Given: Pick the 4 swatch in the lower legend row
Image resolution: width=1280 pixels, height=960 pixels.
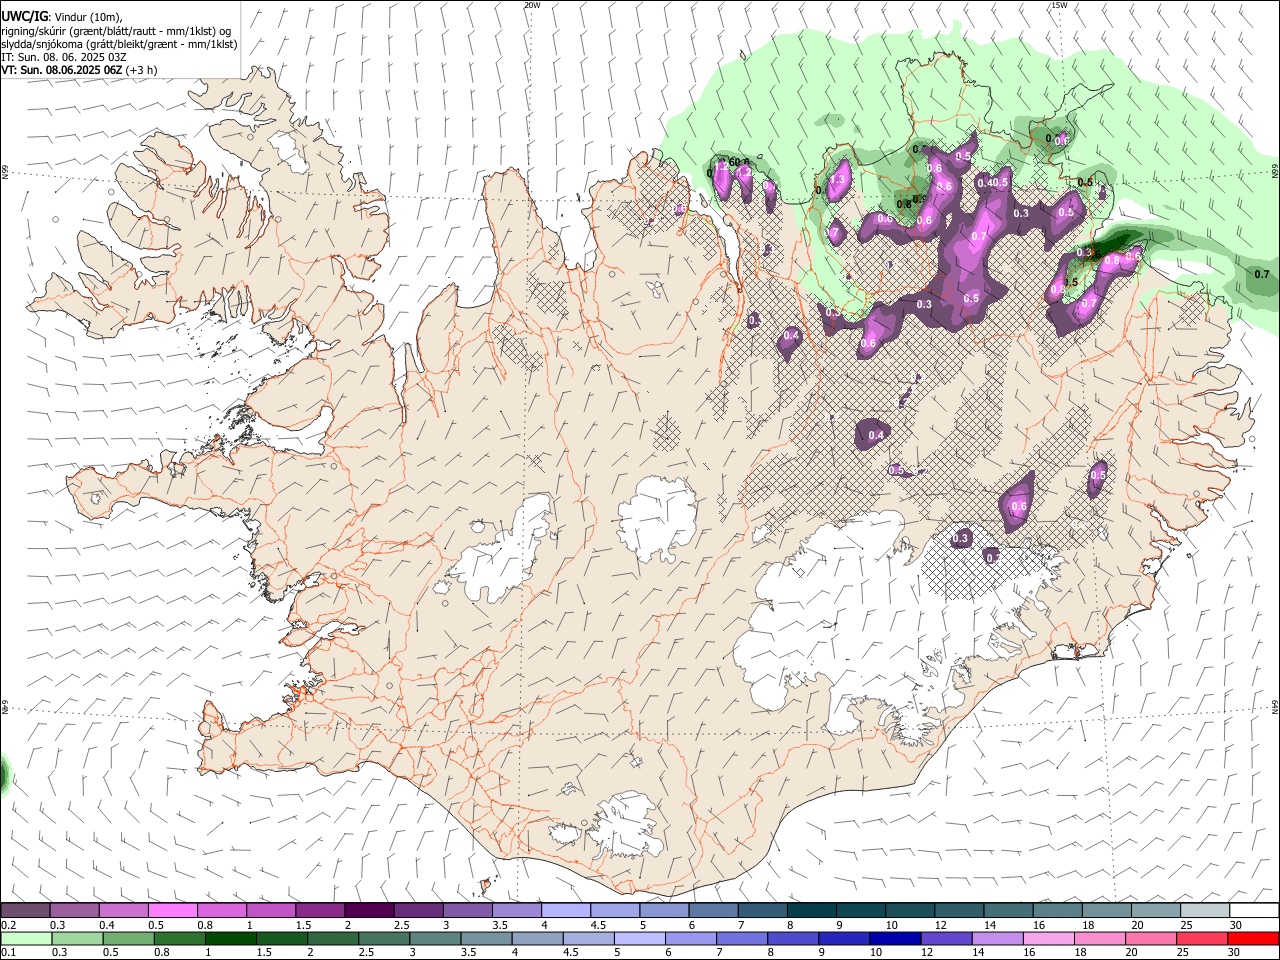Looking at the screenshot, I should [539, 938].
